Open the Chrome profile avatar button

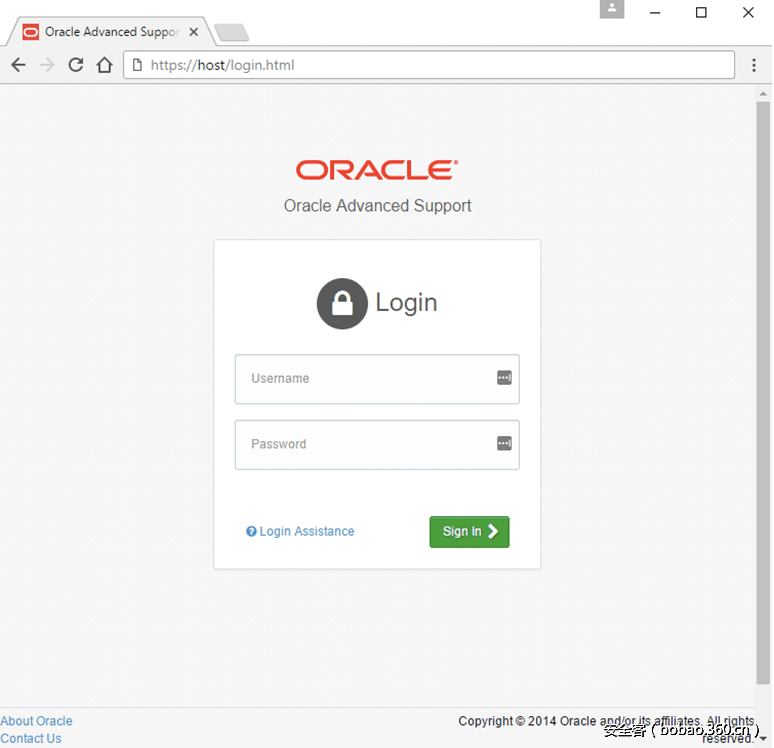[612, 9]
